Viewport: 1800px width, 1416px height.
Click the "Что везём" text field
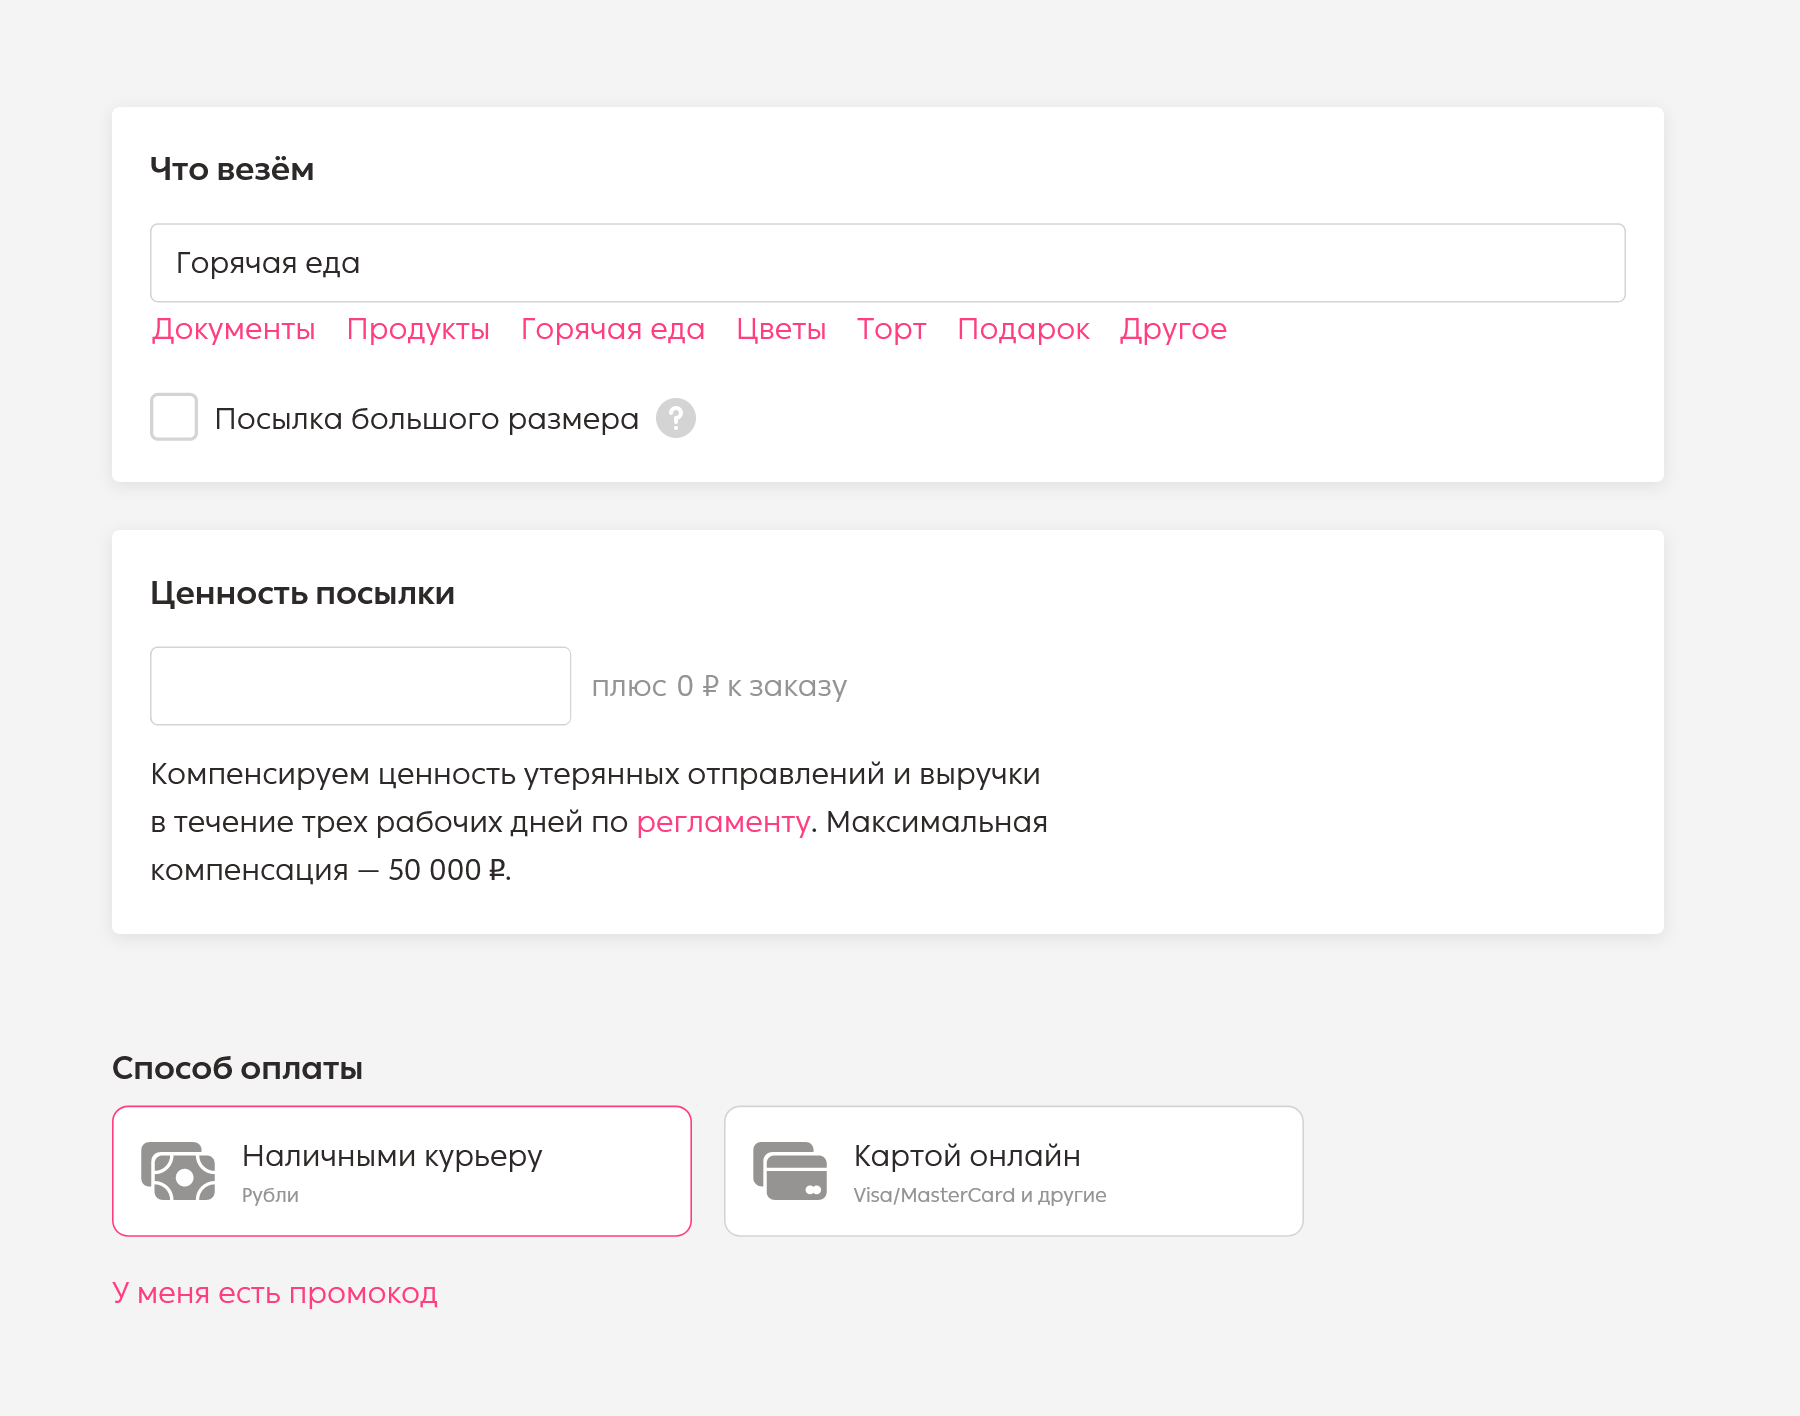point(888,263)
